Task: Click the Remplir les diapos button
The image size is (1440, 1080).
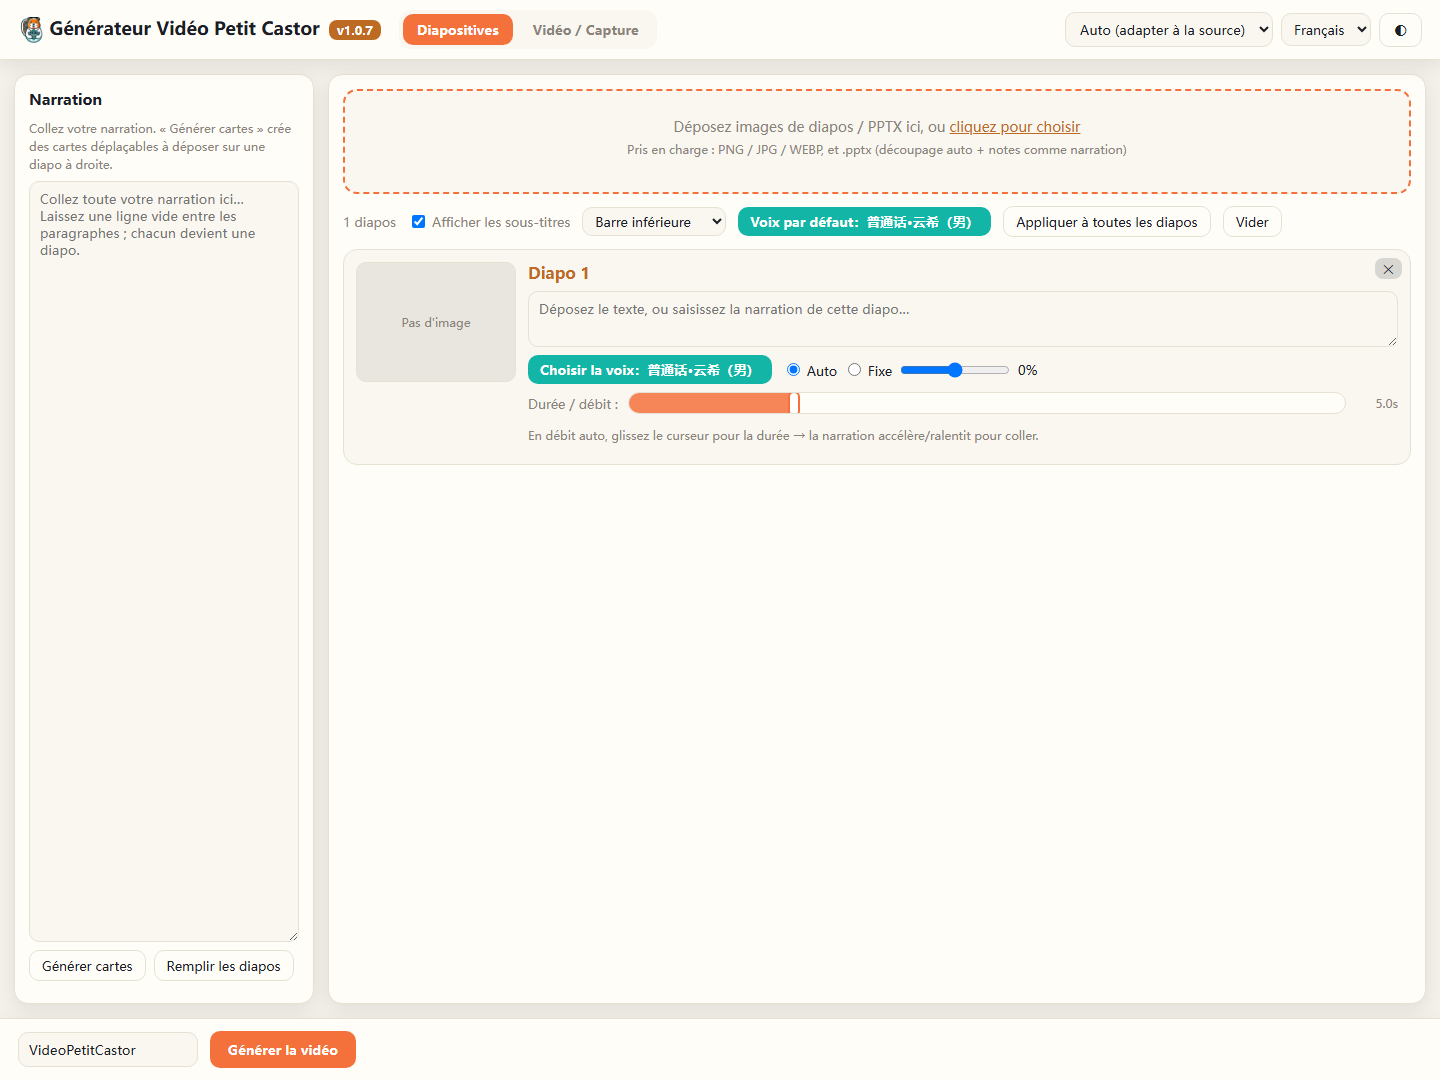Action: [x=224, y=966]
